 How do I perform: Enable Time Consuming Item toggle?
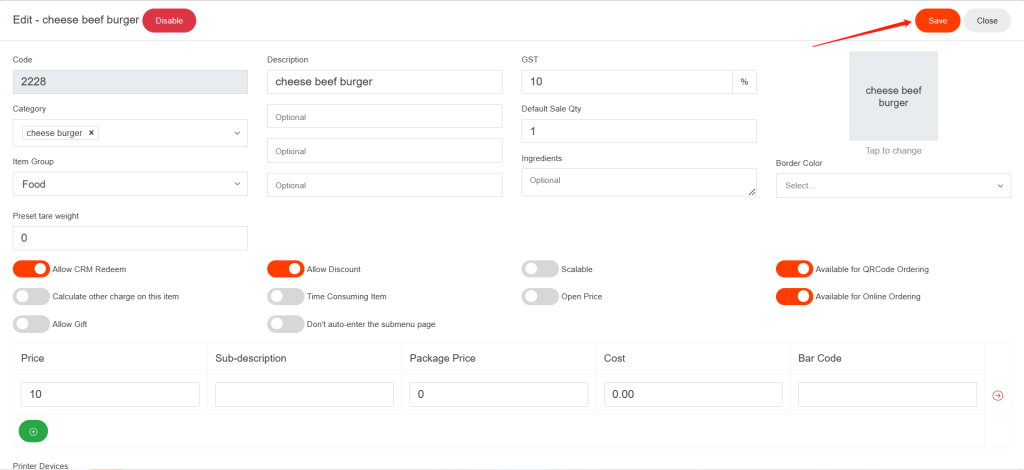[285, 296]
